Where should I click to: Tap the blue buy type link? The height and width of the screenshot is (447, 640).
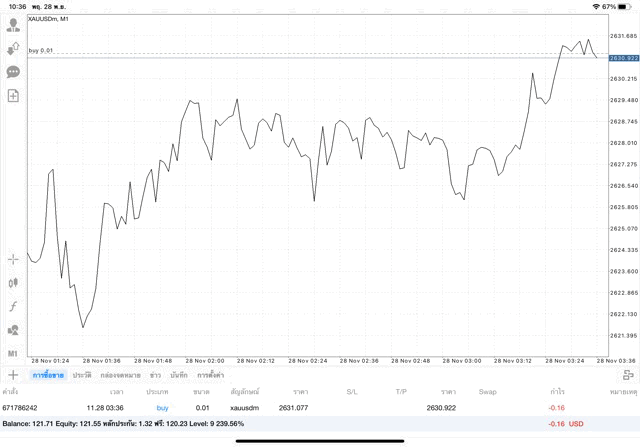[162, 408]
